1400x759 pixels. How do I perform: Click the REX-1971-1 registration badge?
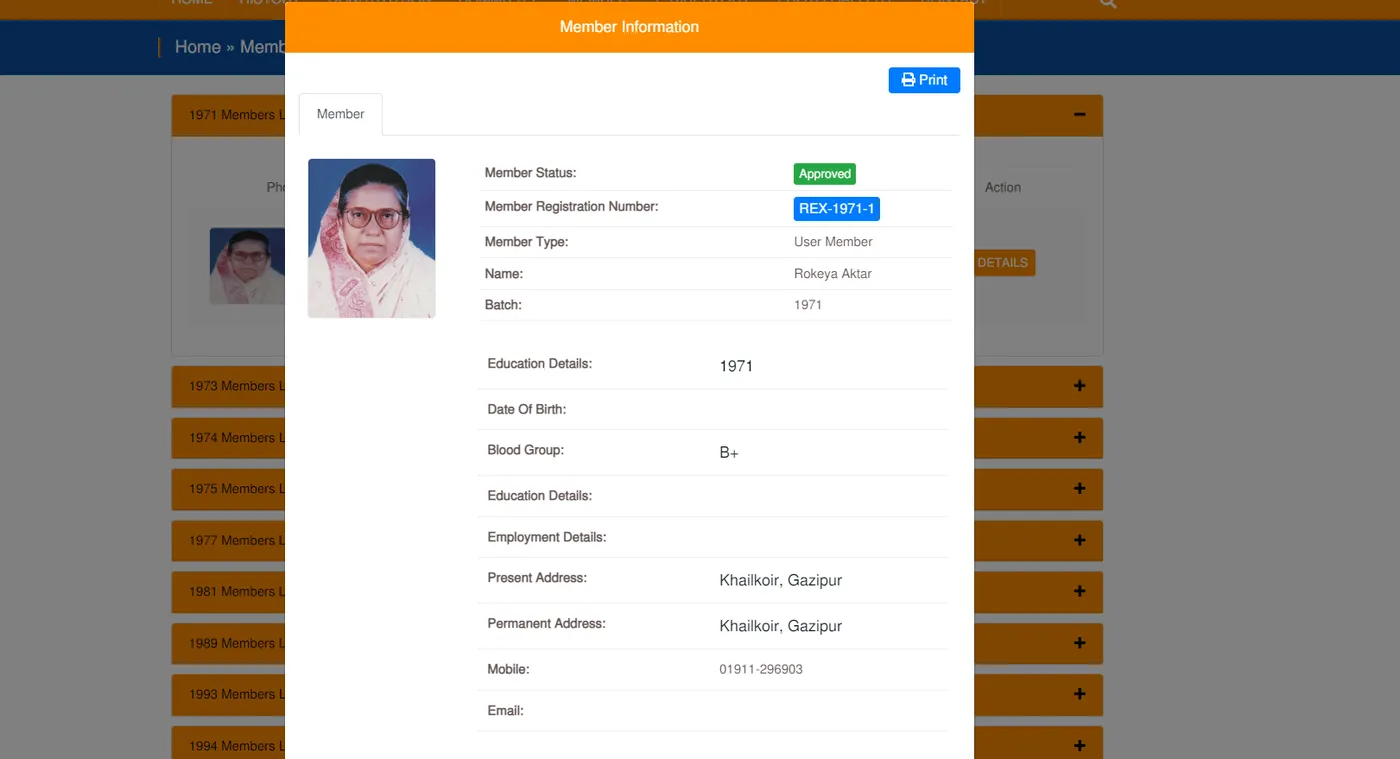836,209
